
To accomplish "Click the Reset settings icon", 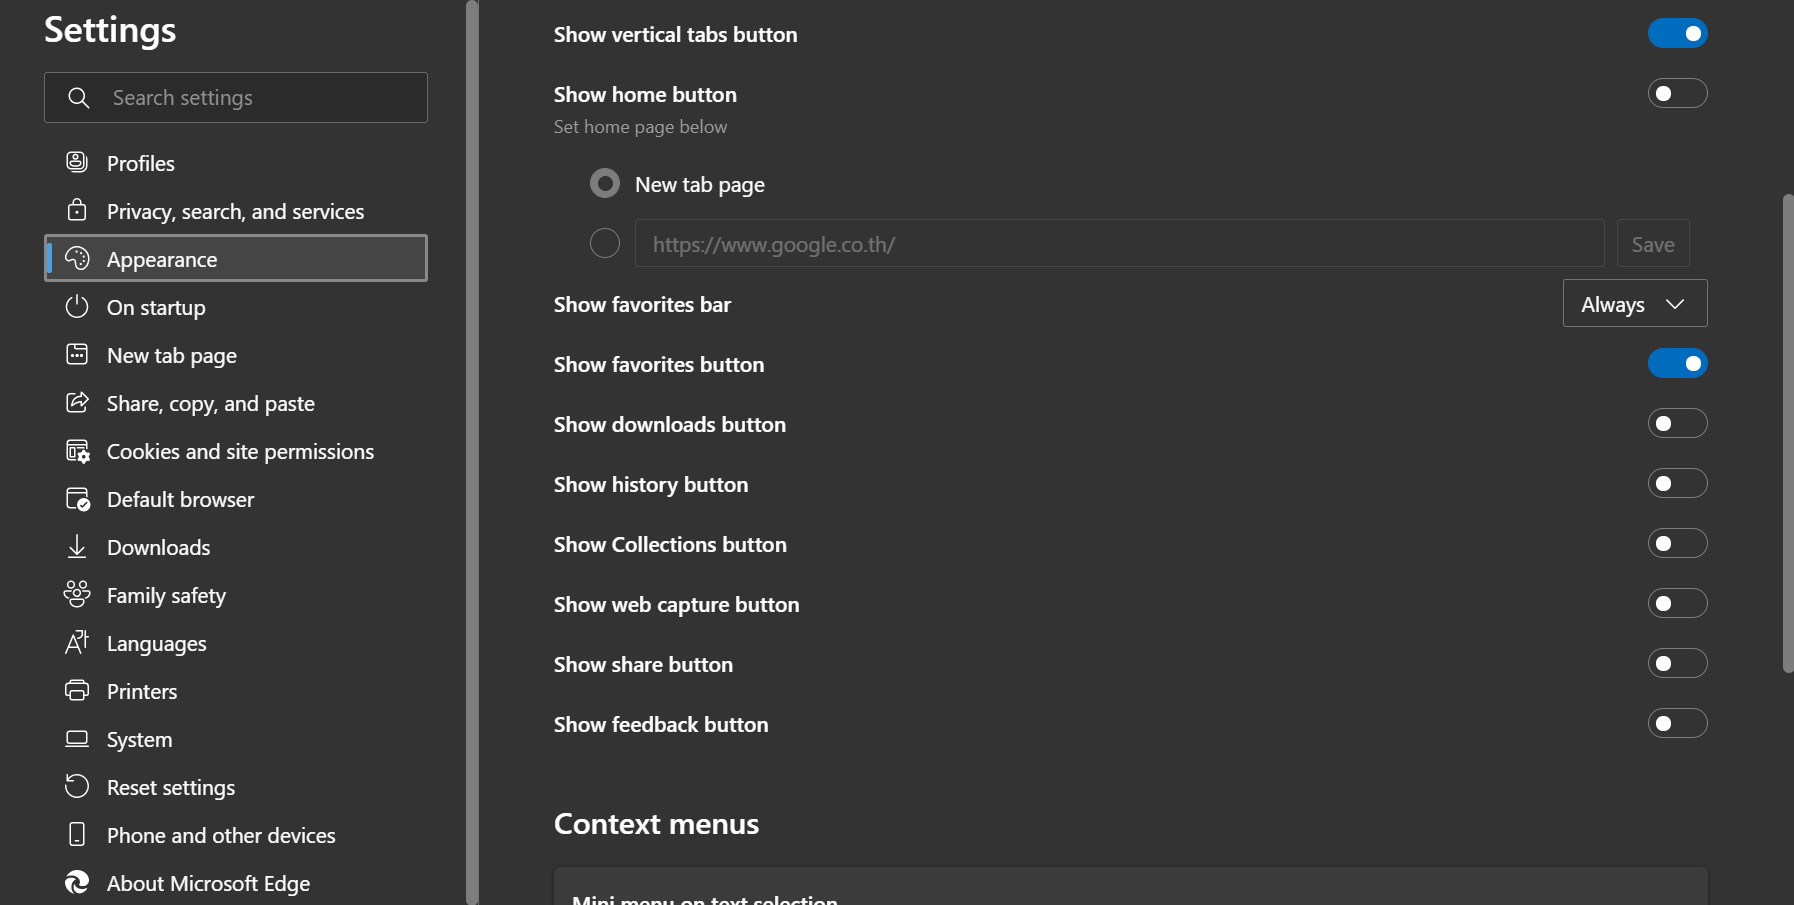I will (x=77, y=786).
